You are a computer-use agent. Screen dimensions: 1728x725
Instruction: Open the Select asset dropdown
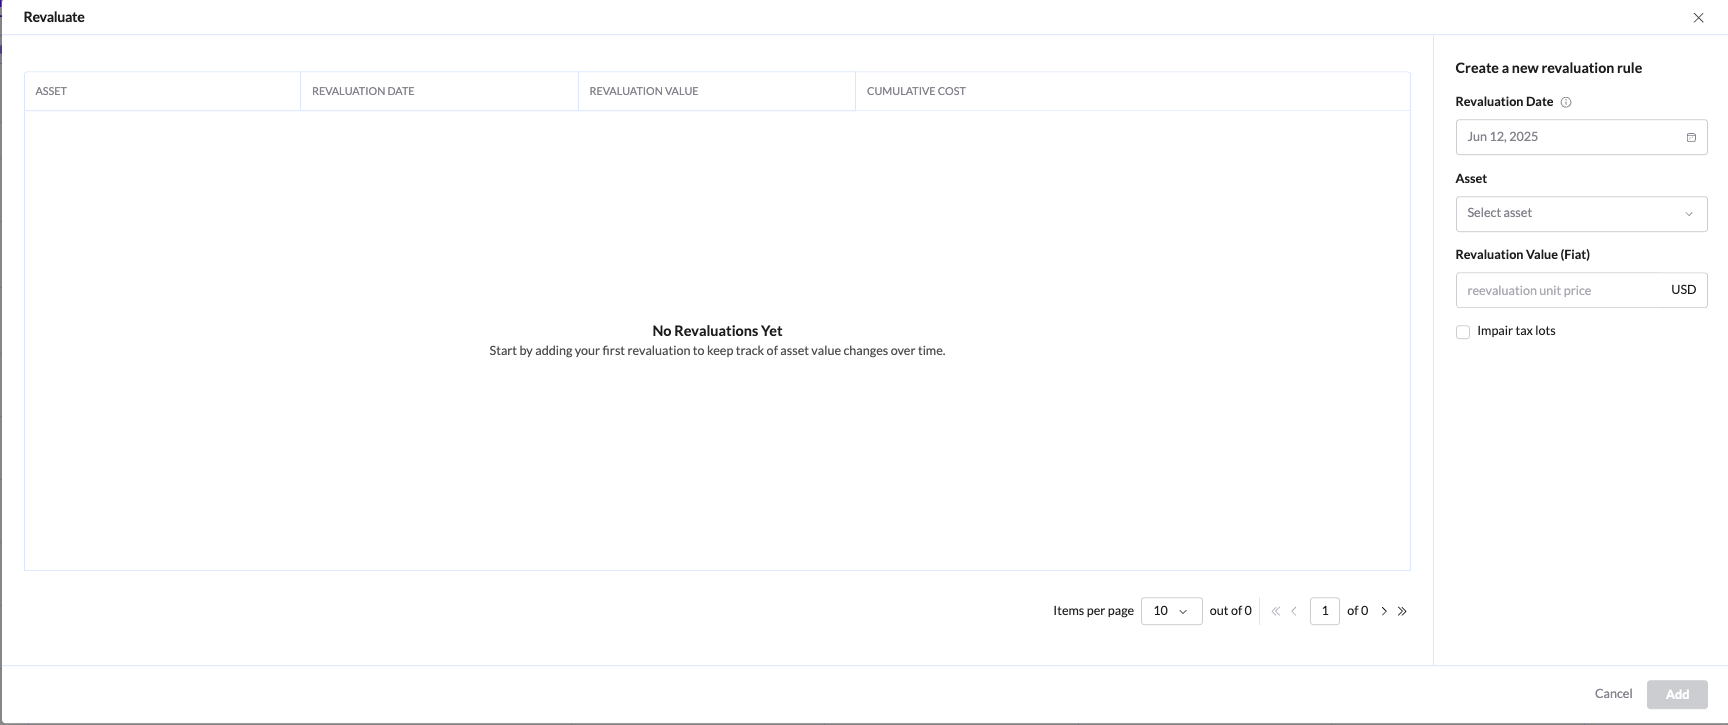[1570, 214]
